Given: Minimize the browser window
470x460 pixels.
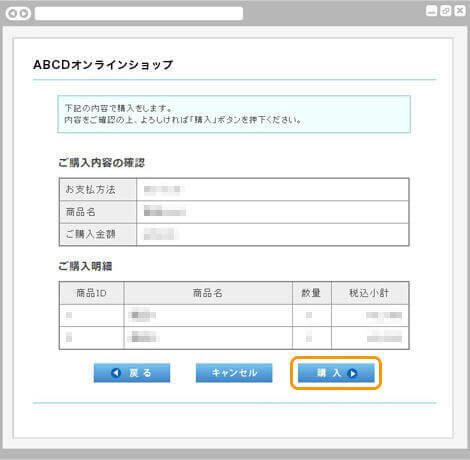Looking at the screenshot, I should click(x=432, y=11).
